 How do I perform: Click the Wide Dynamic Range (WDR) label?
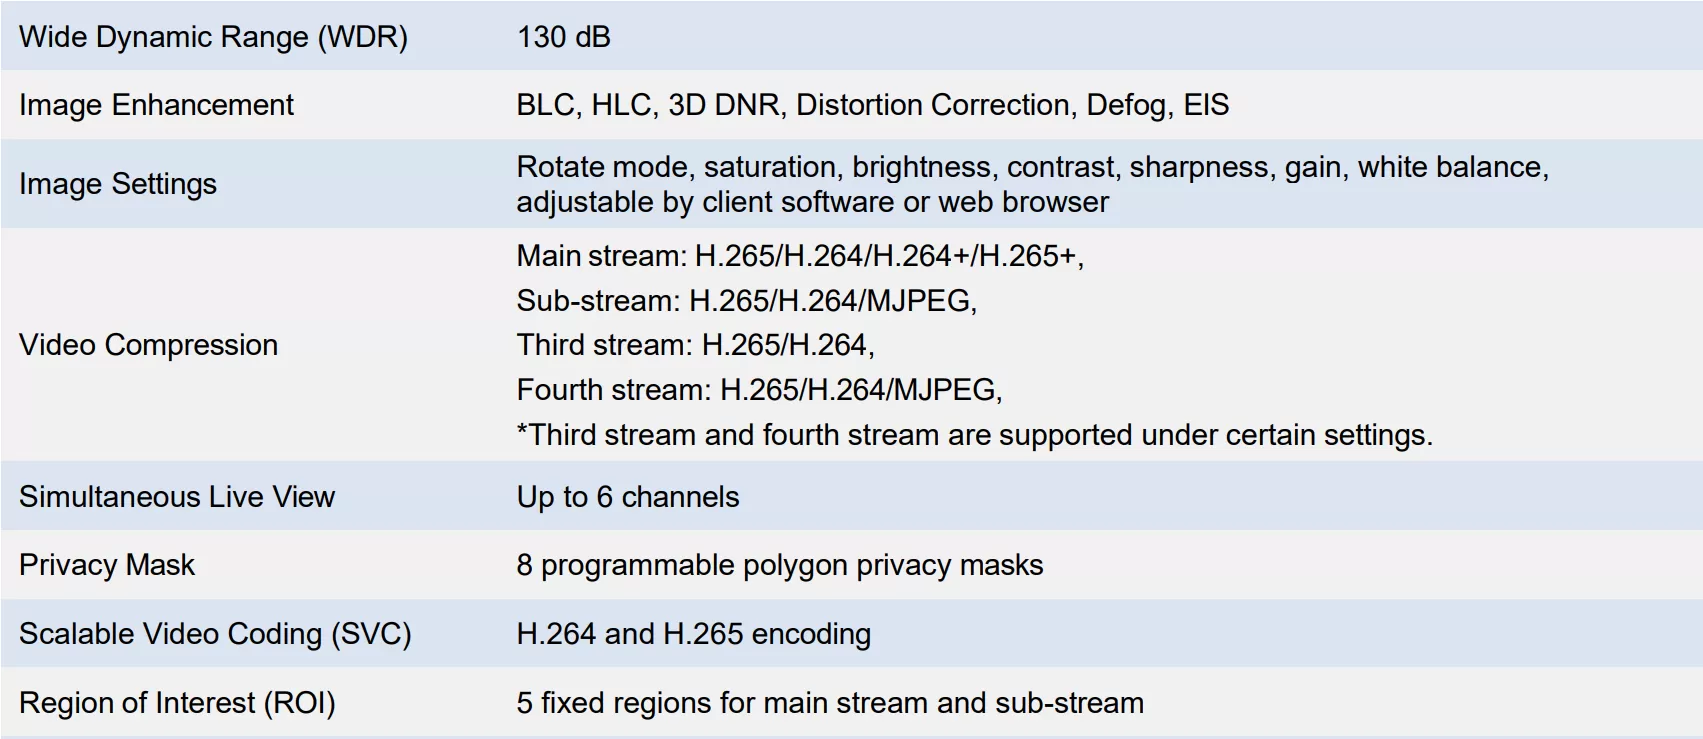[x=213, y=37]
